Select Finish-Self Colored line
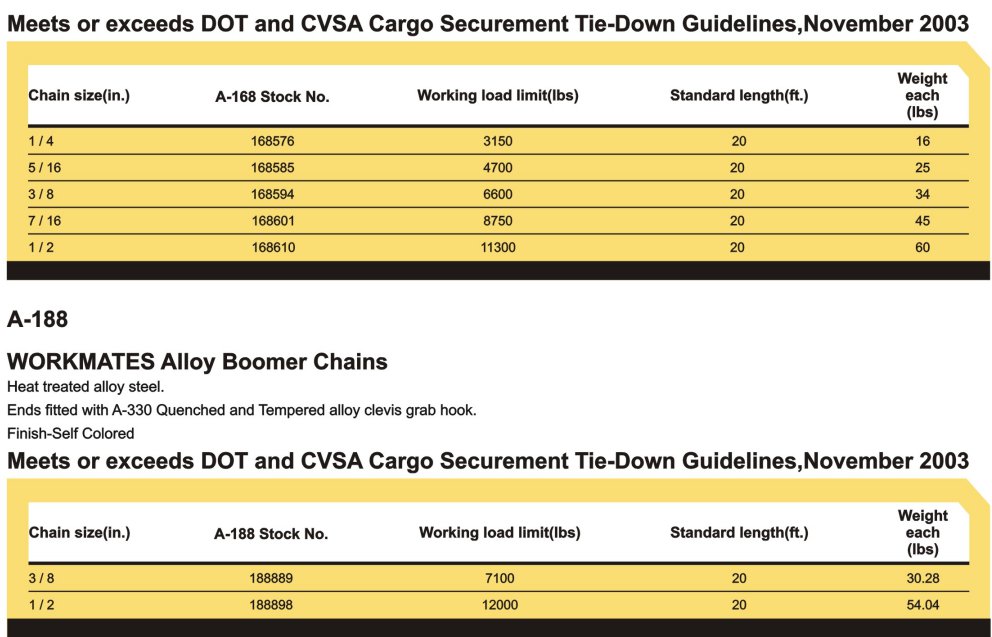Viewport: 992px width, 637px height. click(x=71, y=433)
